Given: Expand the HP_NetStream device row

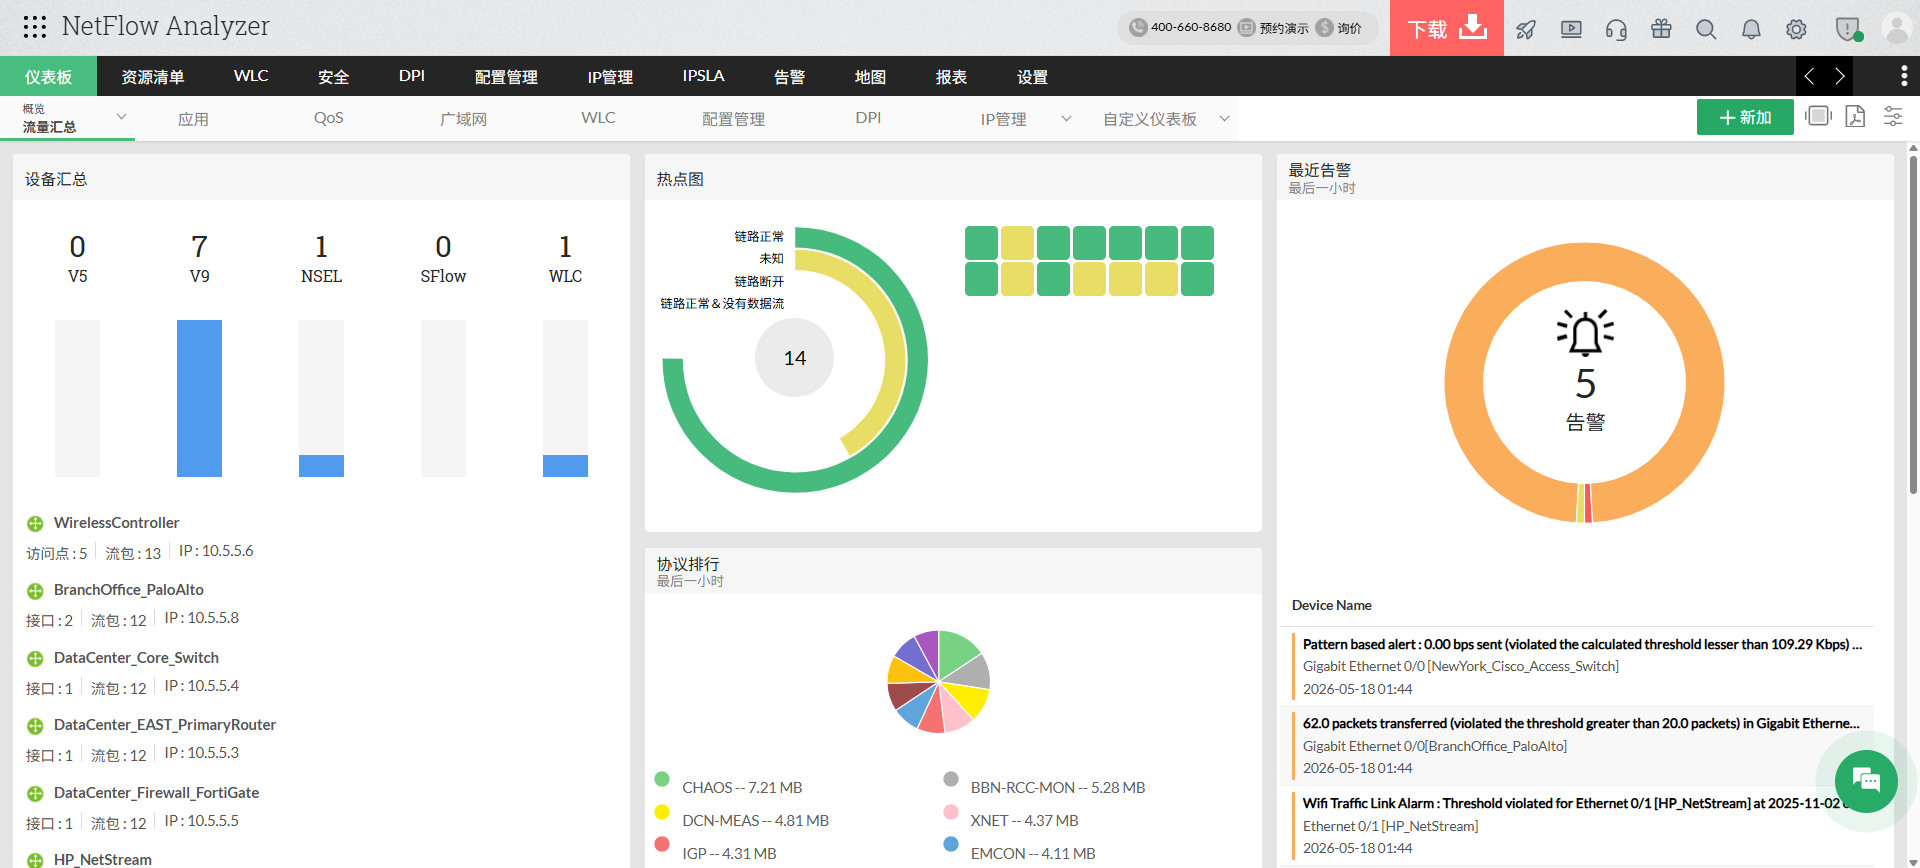Looking at the screenshot, I should [x=35, y=860].
